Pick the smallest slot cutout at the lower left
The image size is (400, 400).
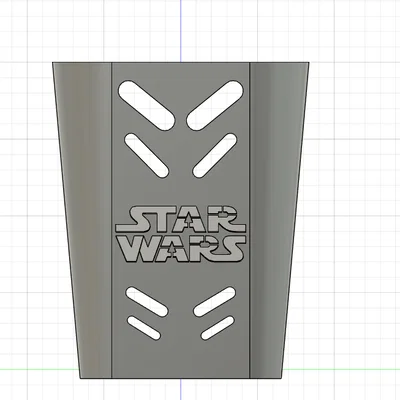click(x=144, y=328)
